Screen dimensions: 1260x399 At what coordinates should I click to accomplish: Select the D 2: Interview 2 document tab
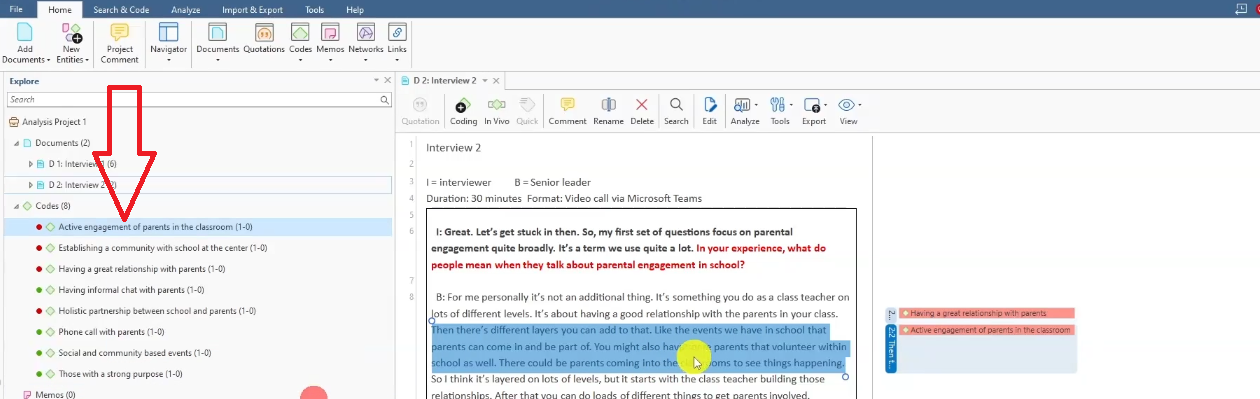point(444,80)
